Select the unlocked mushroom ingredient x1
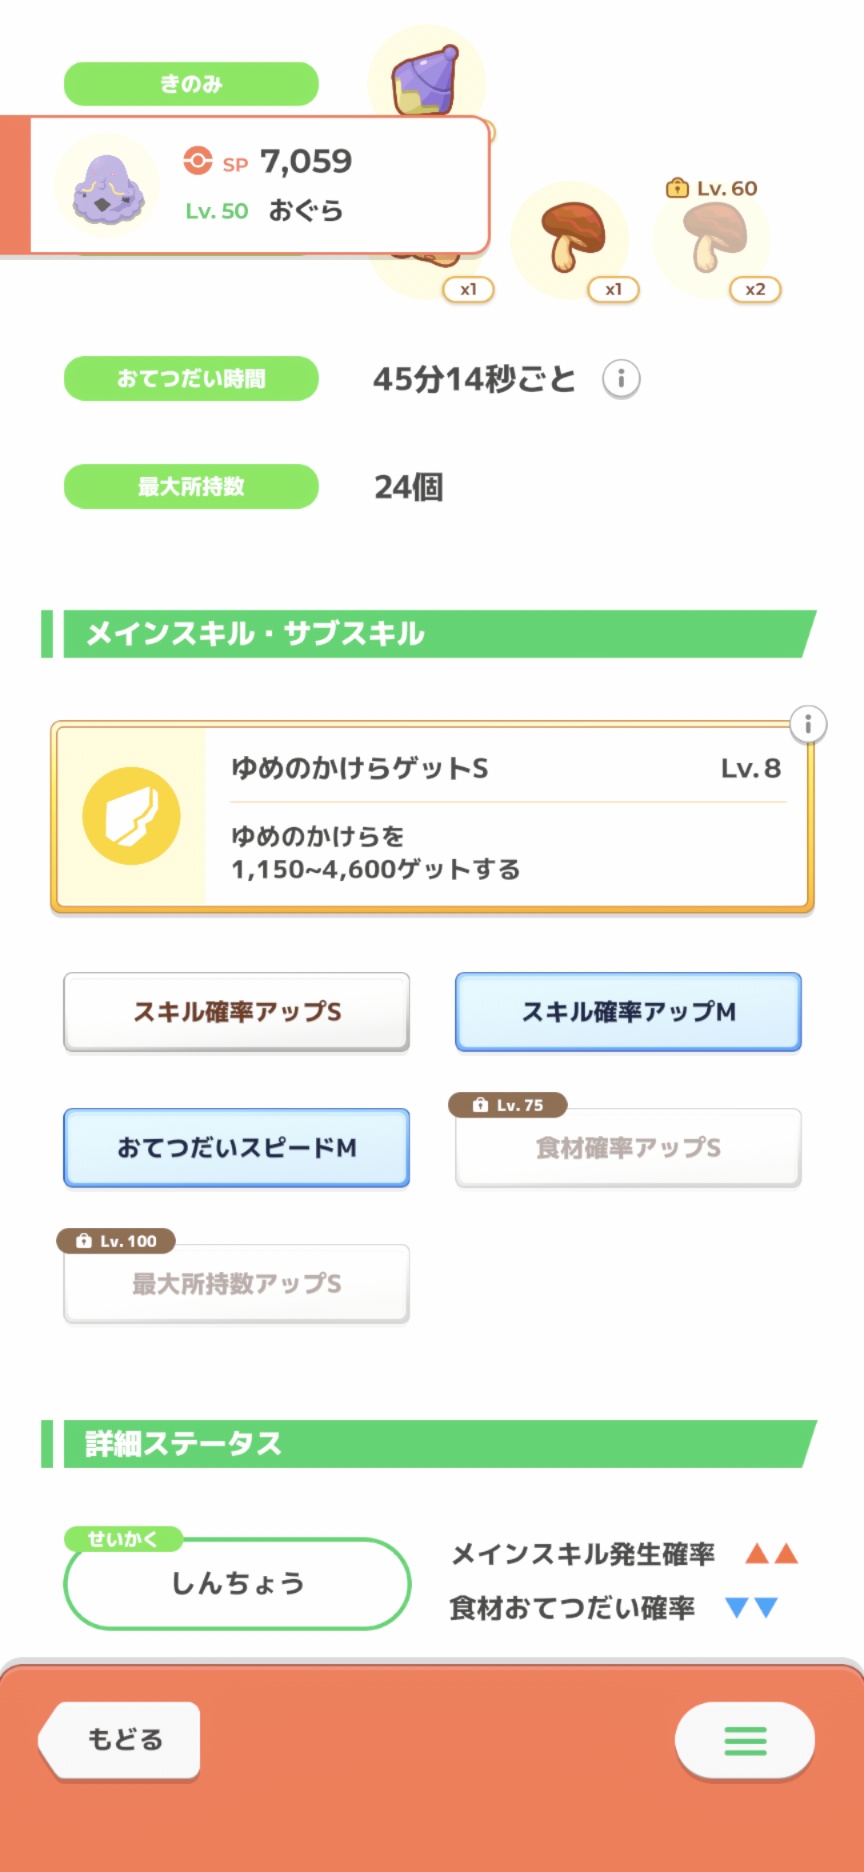864x1872 pixels. (x=571, y=238)
